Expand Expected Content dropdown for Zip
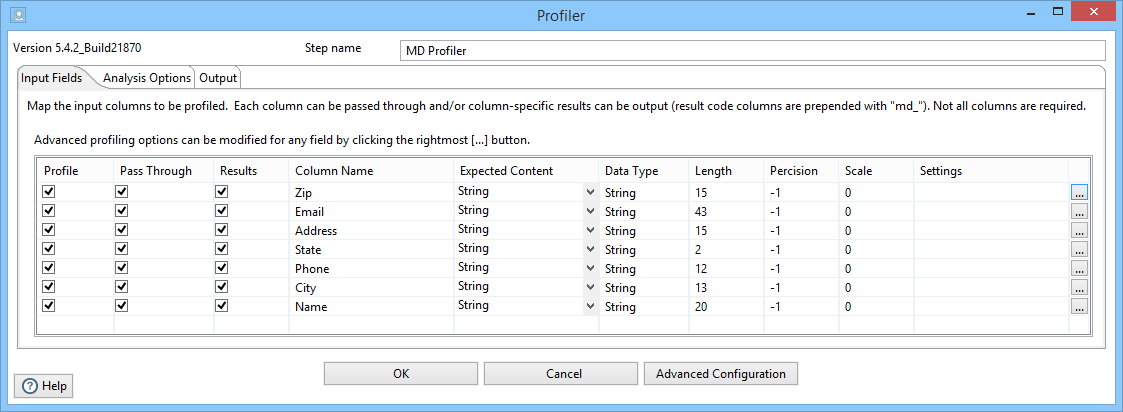The image size is (1123, 412). point(590,192)
